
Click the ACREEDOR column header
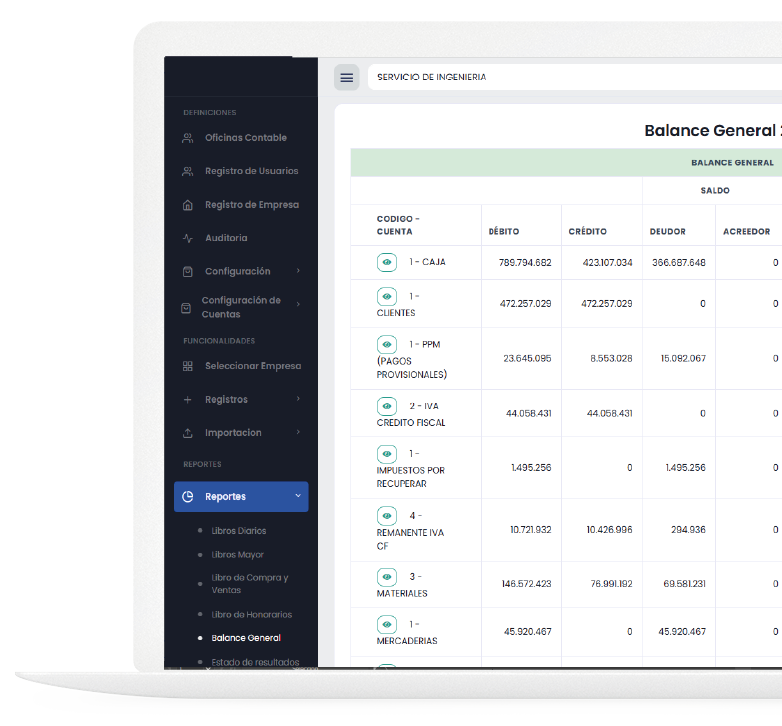click(x=747, y=232)
